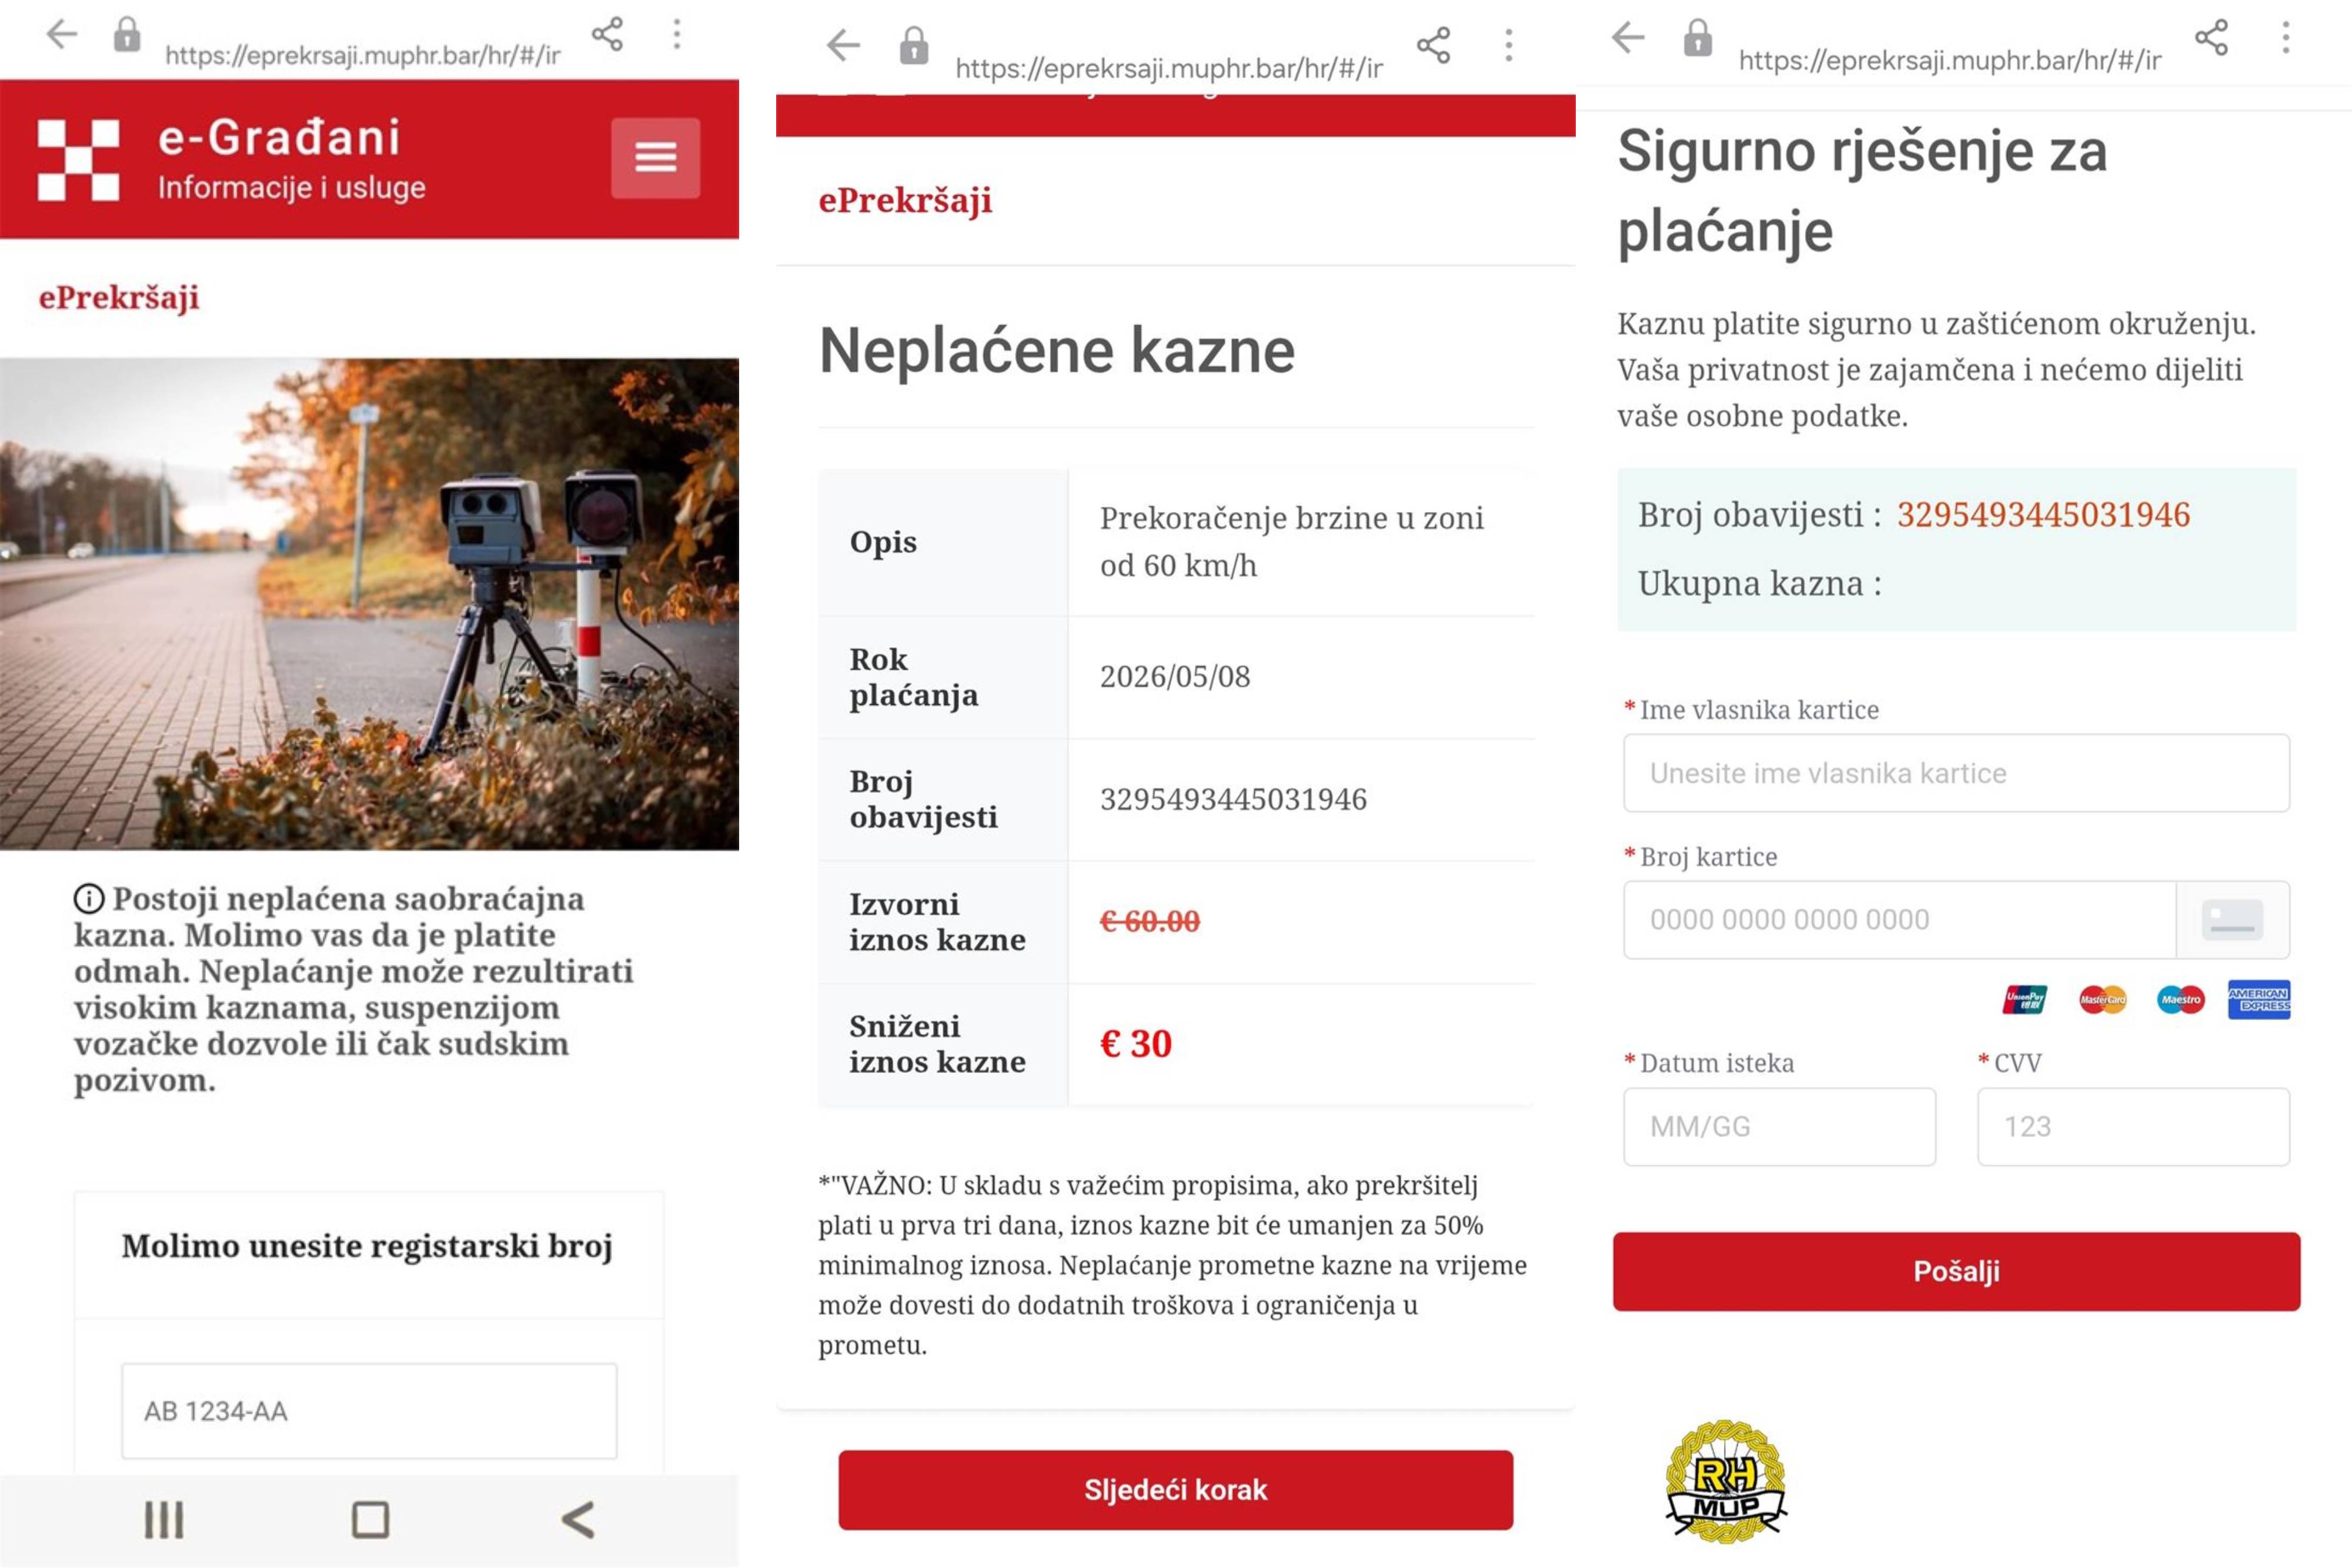Tap the Android back chevron icon

[x=578, y=1519]
